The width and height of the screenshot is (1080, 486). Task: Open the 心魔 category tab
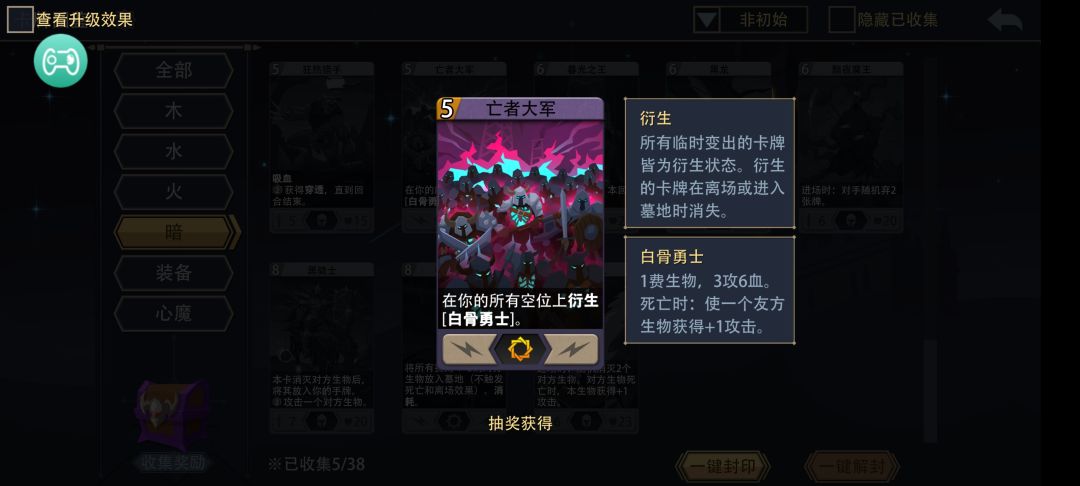pyautogui.click(x=174, y=313)
